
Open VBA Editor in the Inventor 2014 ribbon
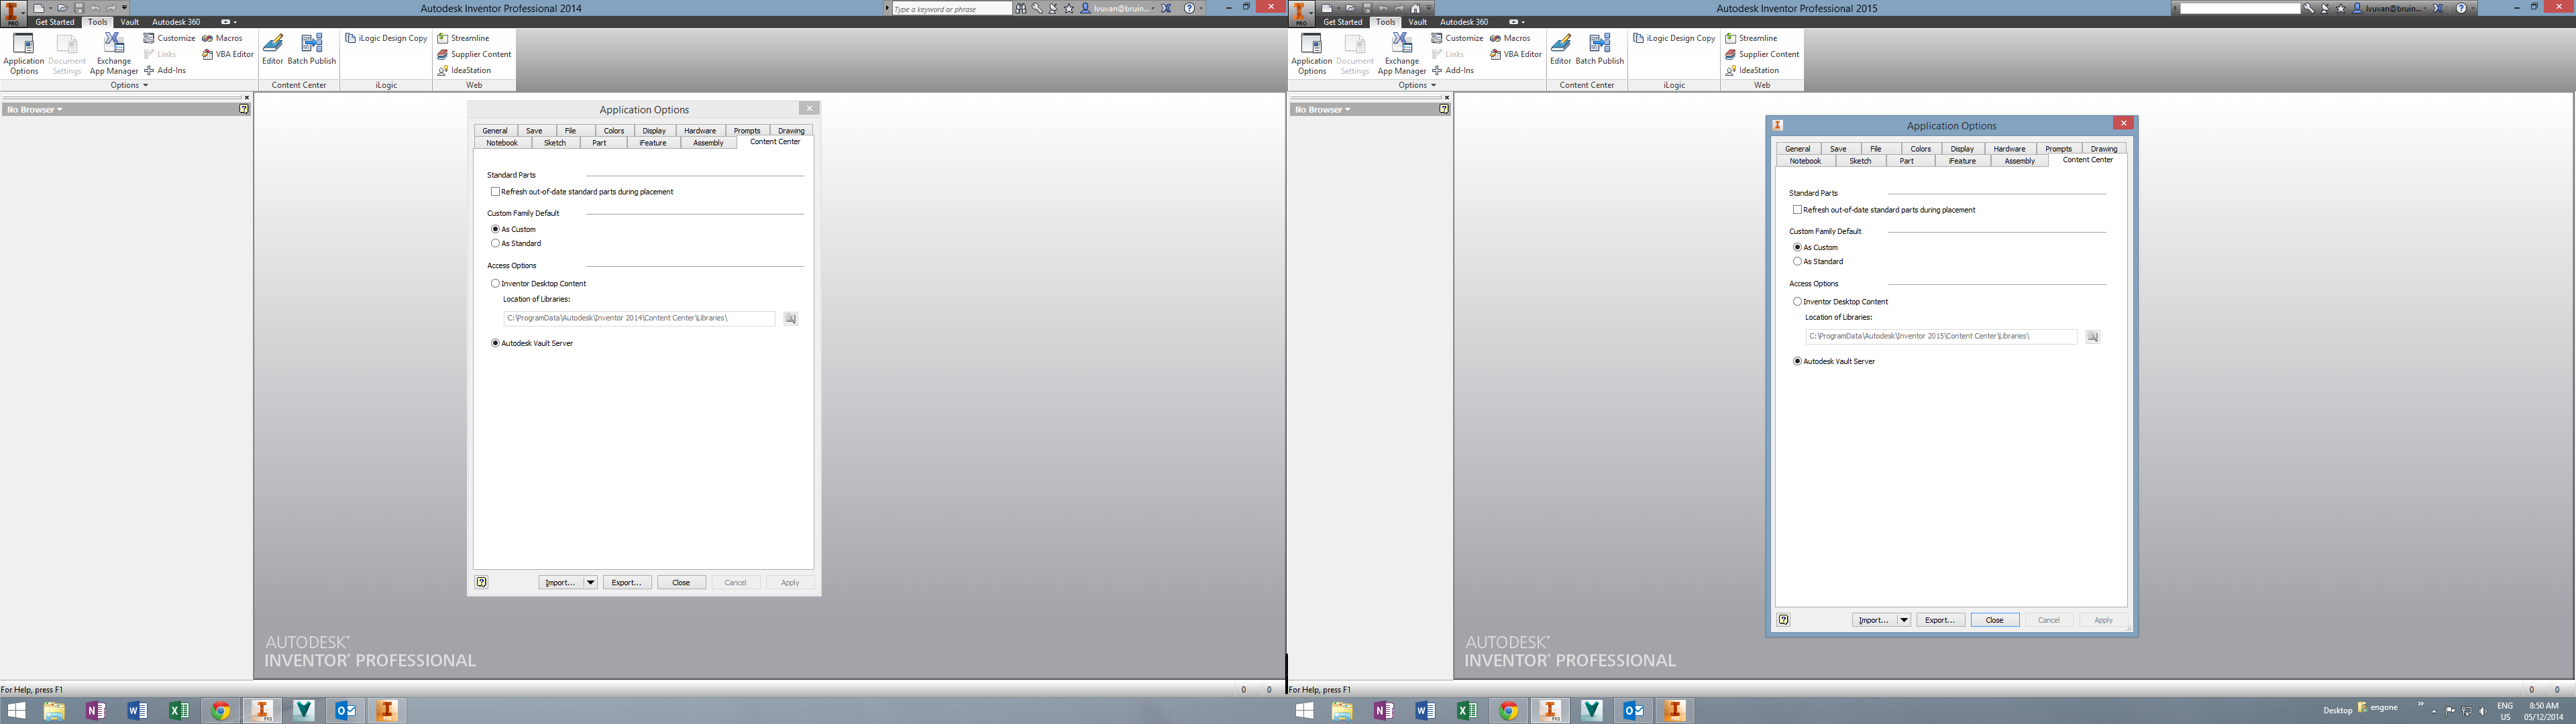[x=228, y=54]
